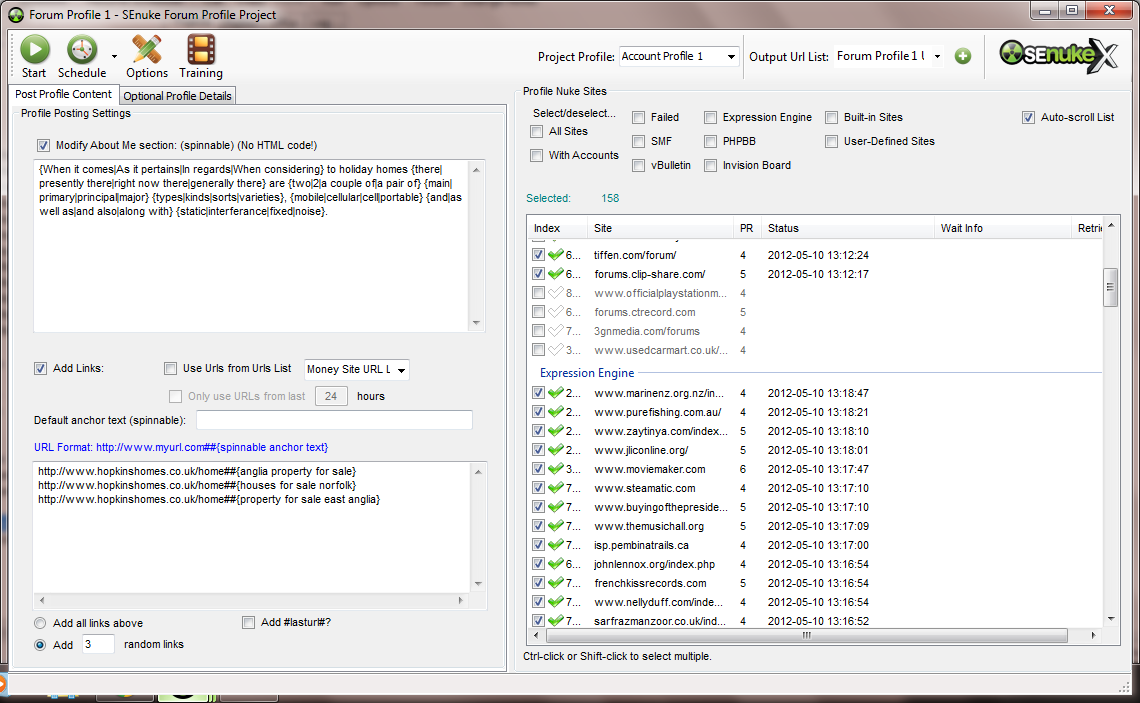Enable Use Urls from Urls List
Viewport: 1140px width, 703px height.
coord(171,369)
